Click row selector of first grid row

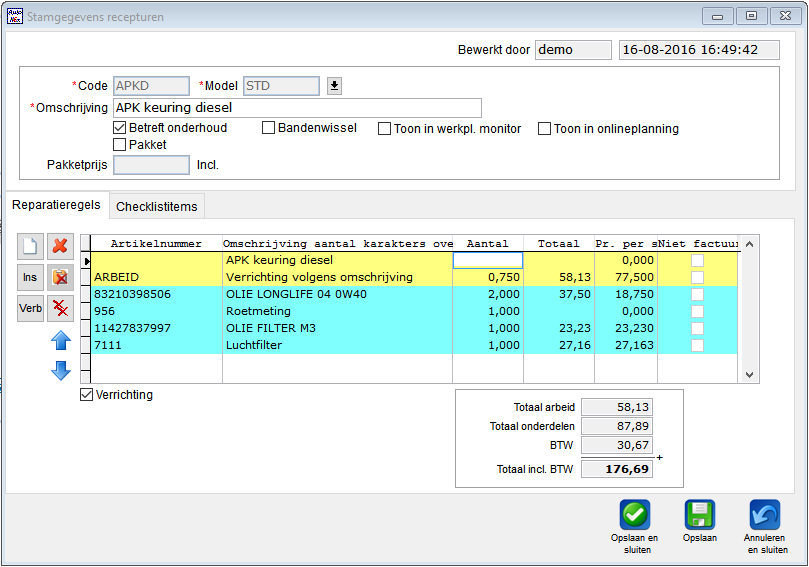tap(86, 261)
